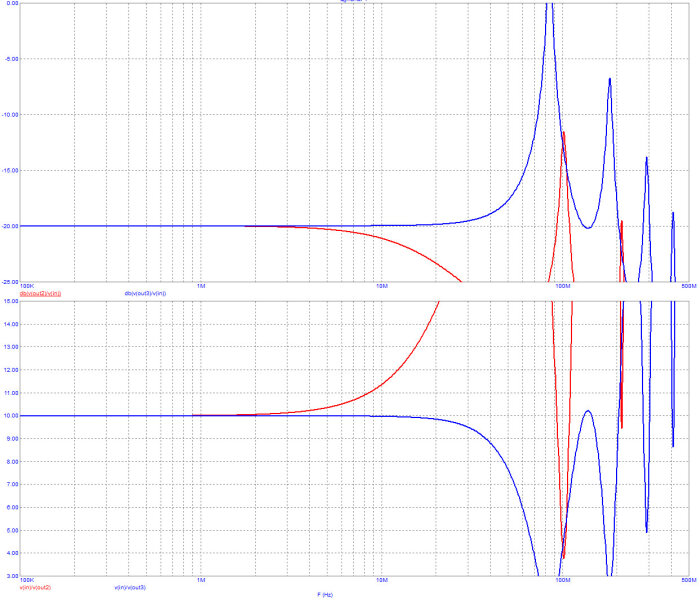Click the red peak in the upper plot

click(x=564, y=133)
